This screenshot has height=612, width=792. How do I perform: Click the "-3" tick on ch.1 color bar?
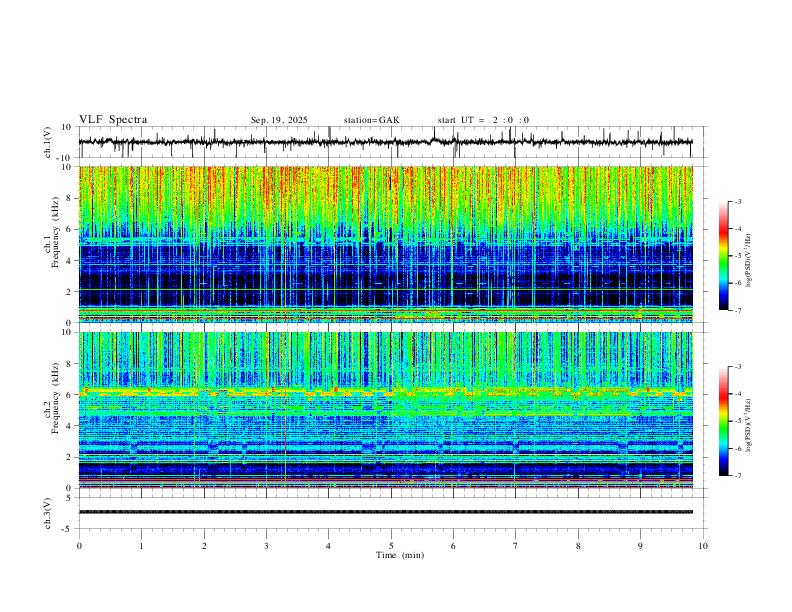point(738,201)
